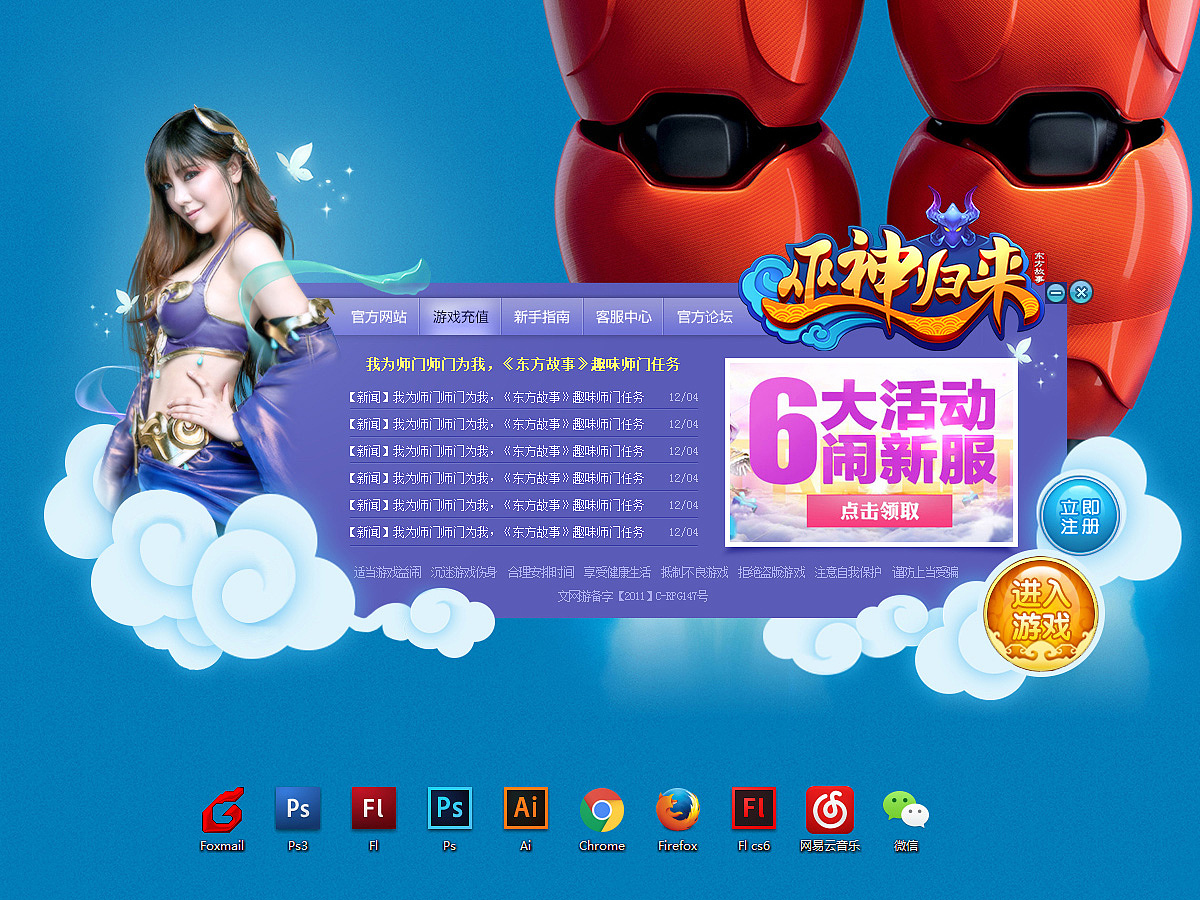This screenshot has height=900, width=1200.
Task: Click the round blue 立即注册 button
Action: tap(1080, 516)
